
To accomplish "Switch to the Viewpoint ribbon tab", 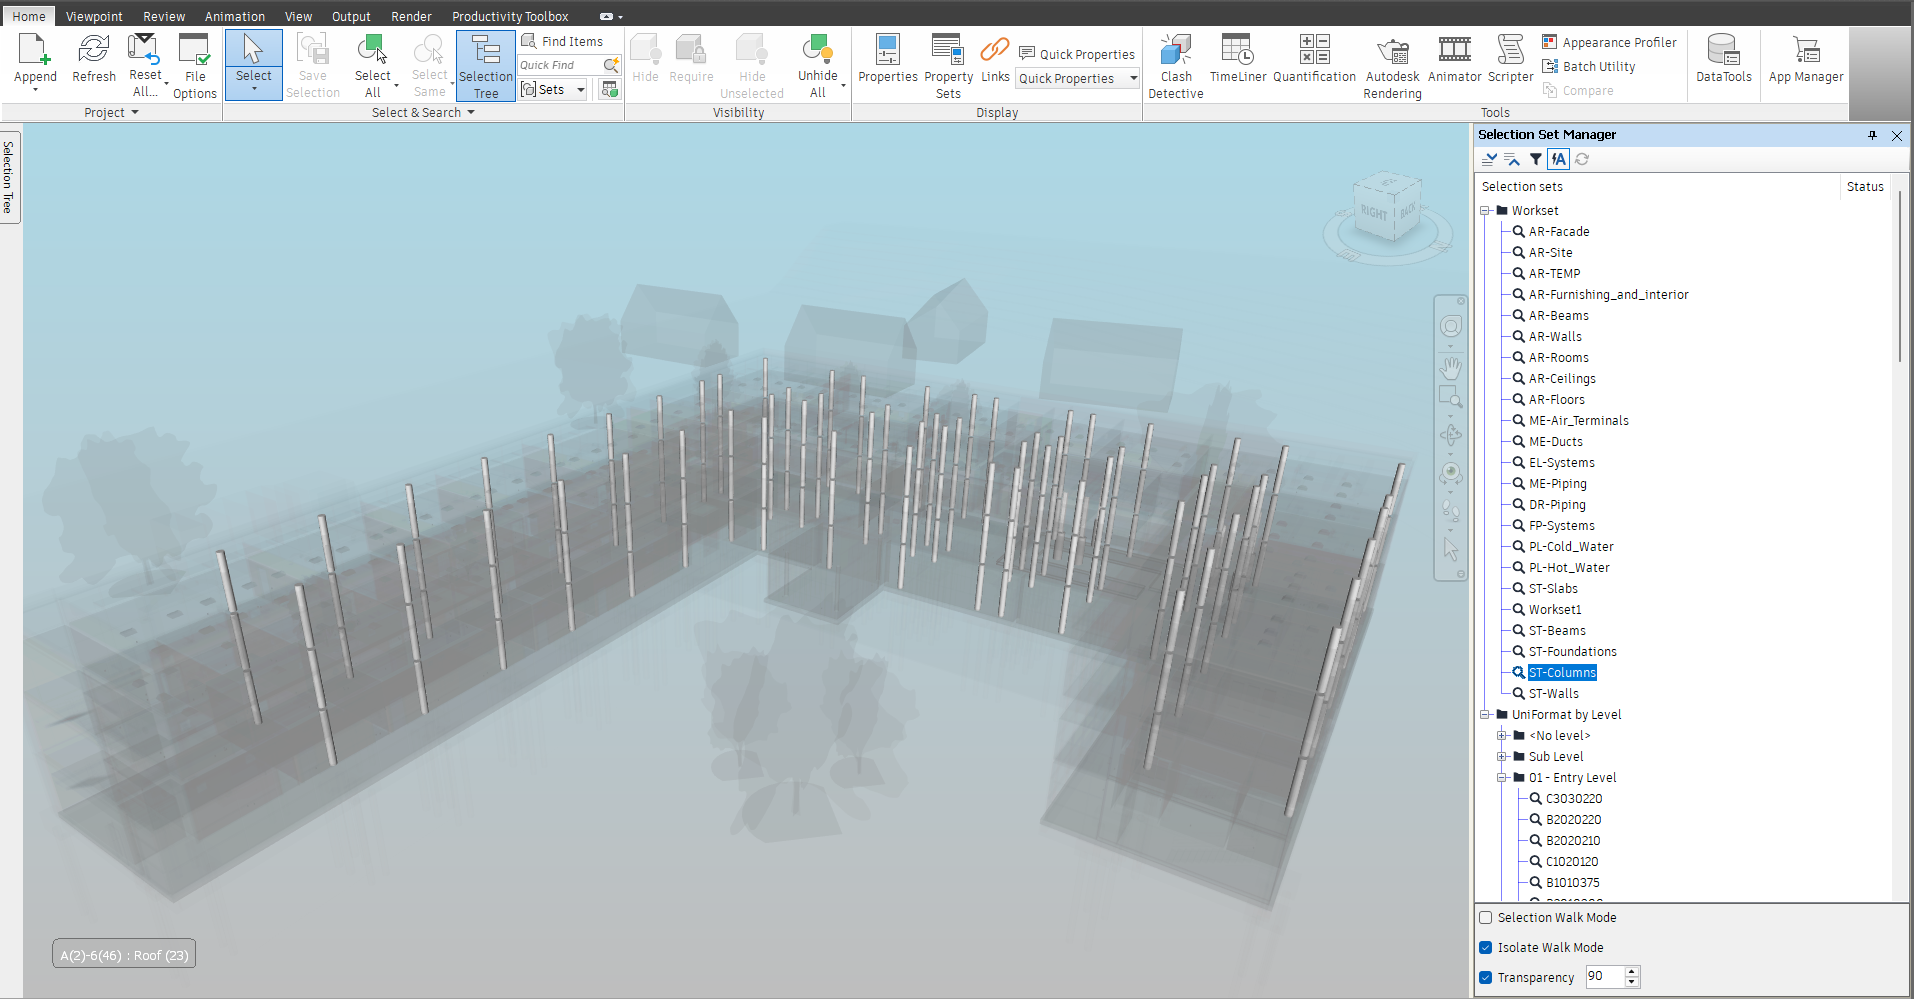I will tap(94, 16).
